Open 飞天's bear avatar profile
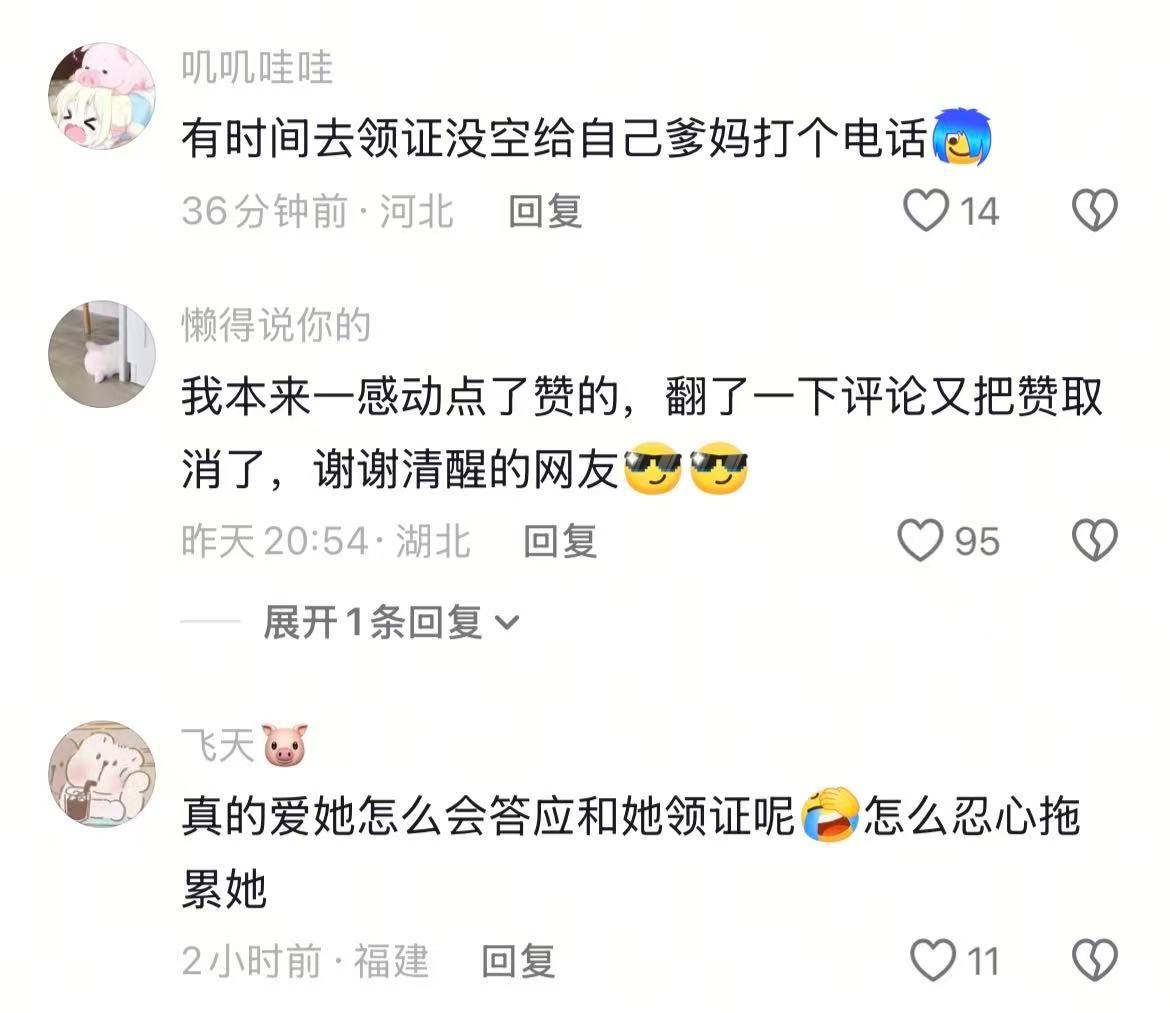This screenshot has width=1170, height=1013. (x=102, y=774)
